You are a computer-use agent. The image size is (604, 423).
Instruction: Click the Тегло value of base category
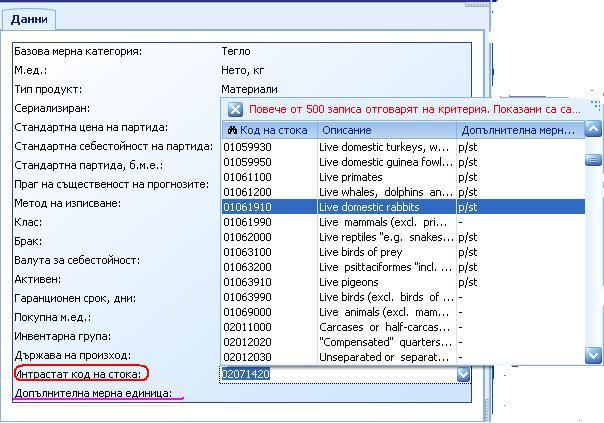(236, 51)
